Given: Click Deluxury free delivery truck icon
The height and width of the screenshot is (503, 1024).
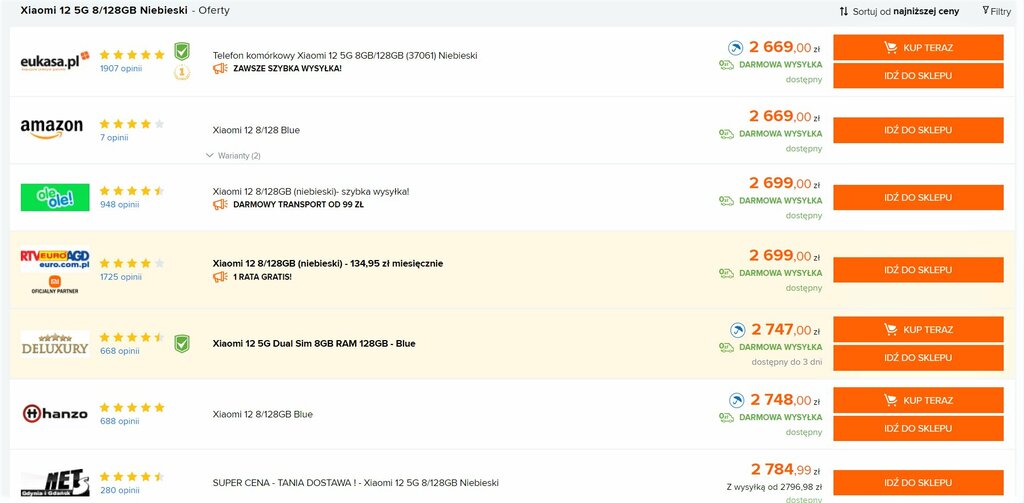Looking at the screenshot, I should [x=726, y=347].
